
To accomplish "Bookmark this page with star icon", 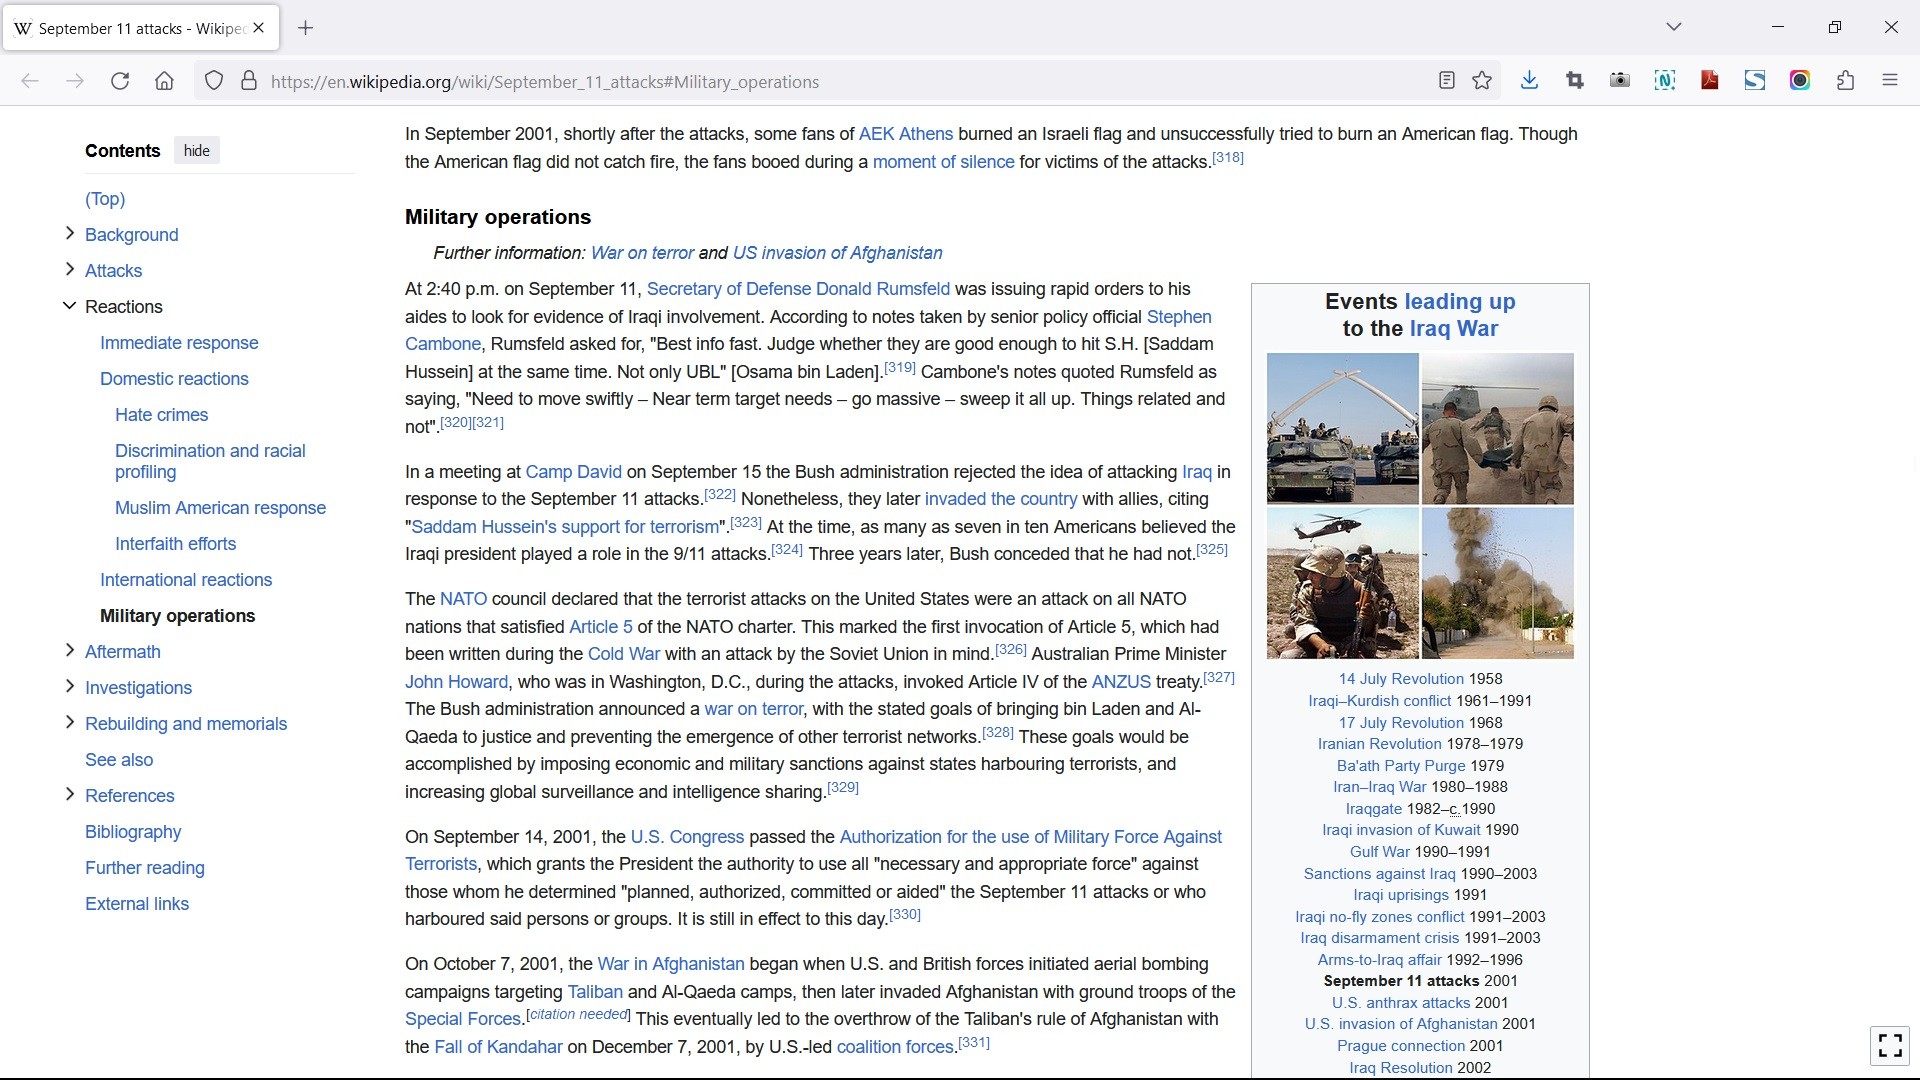I will click(x=1482, y=81).
